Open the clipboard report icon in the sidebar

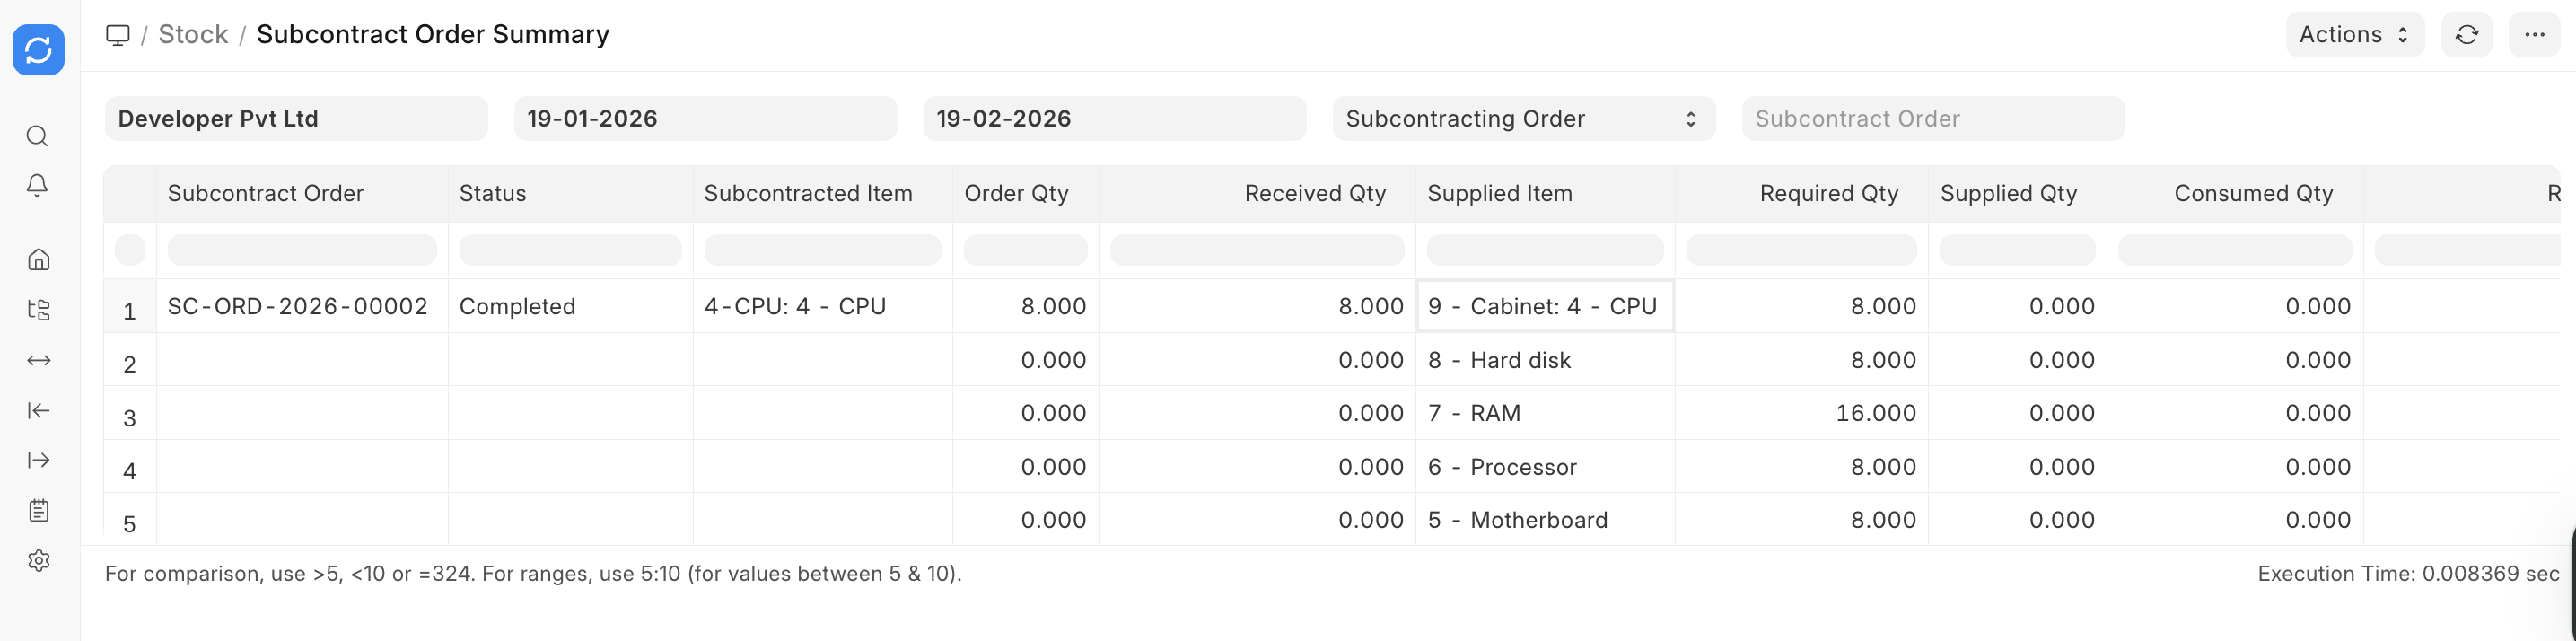pos(38,511)
